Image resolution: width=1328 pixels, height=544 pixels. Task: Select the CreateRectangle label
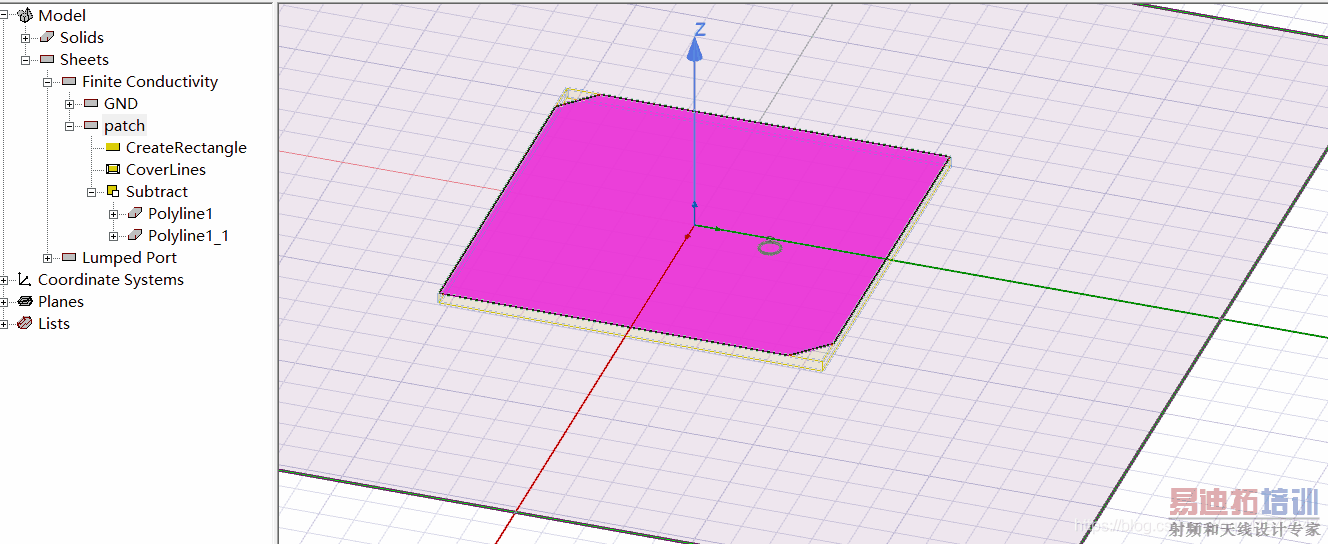click(186, 147)
